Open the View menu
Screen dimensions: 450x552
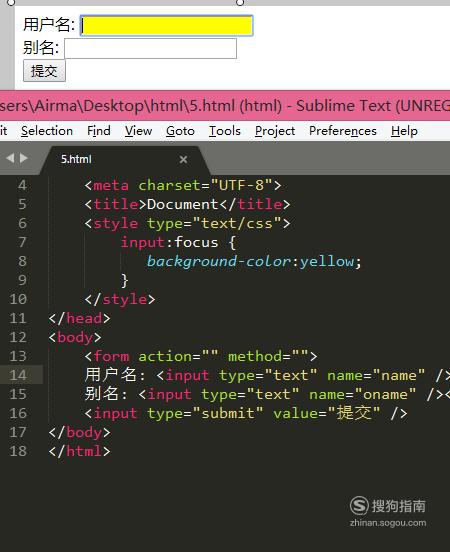[x=138, y=131]
